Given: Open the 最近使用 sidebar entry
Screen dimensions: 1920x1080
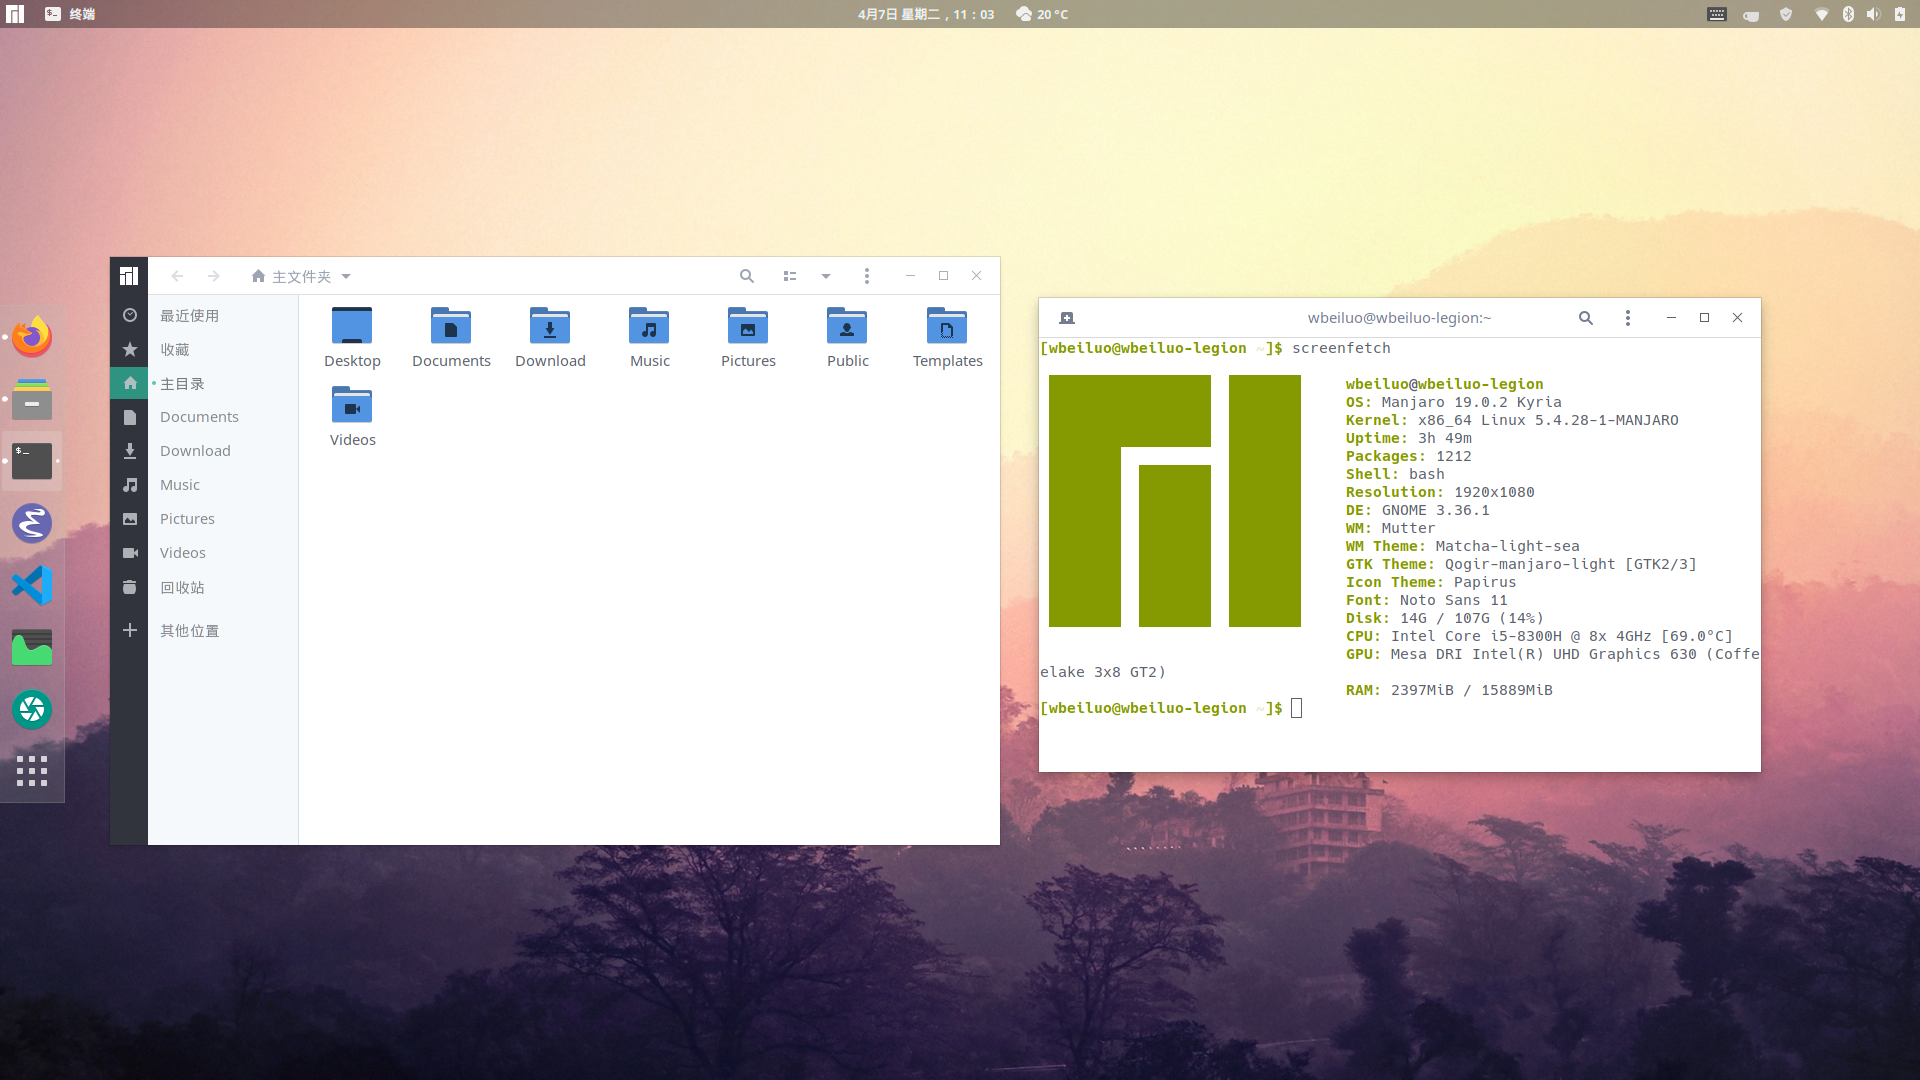Looking at the screenshot, I should 190,316.
